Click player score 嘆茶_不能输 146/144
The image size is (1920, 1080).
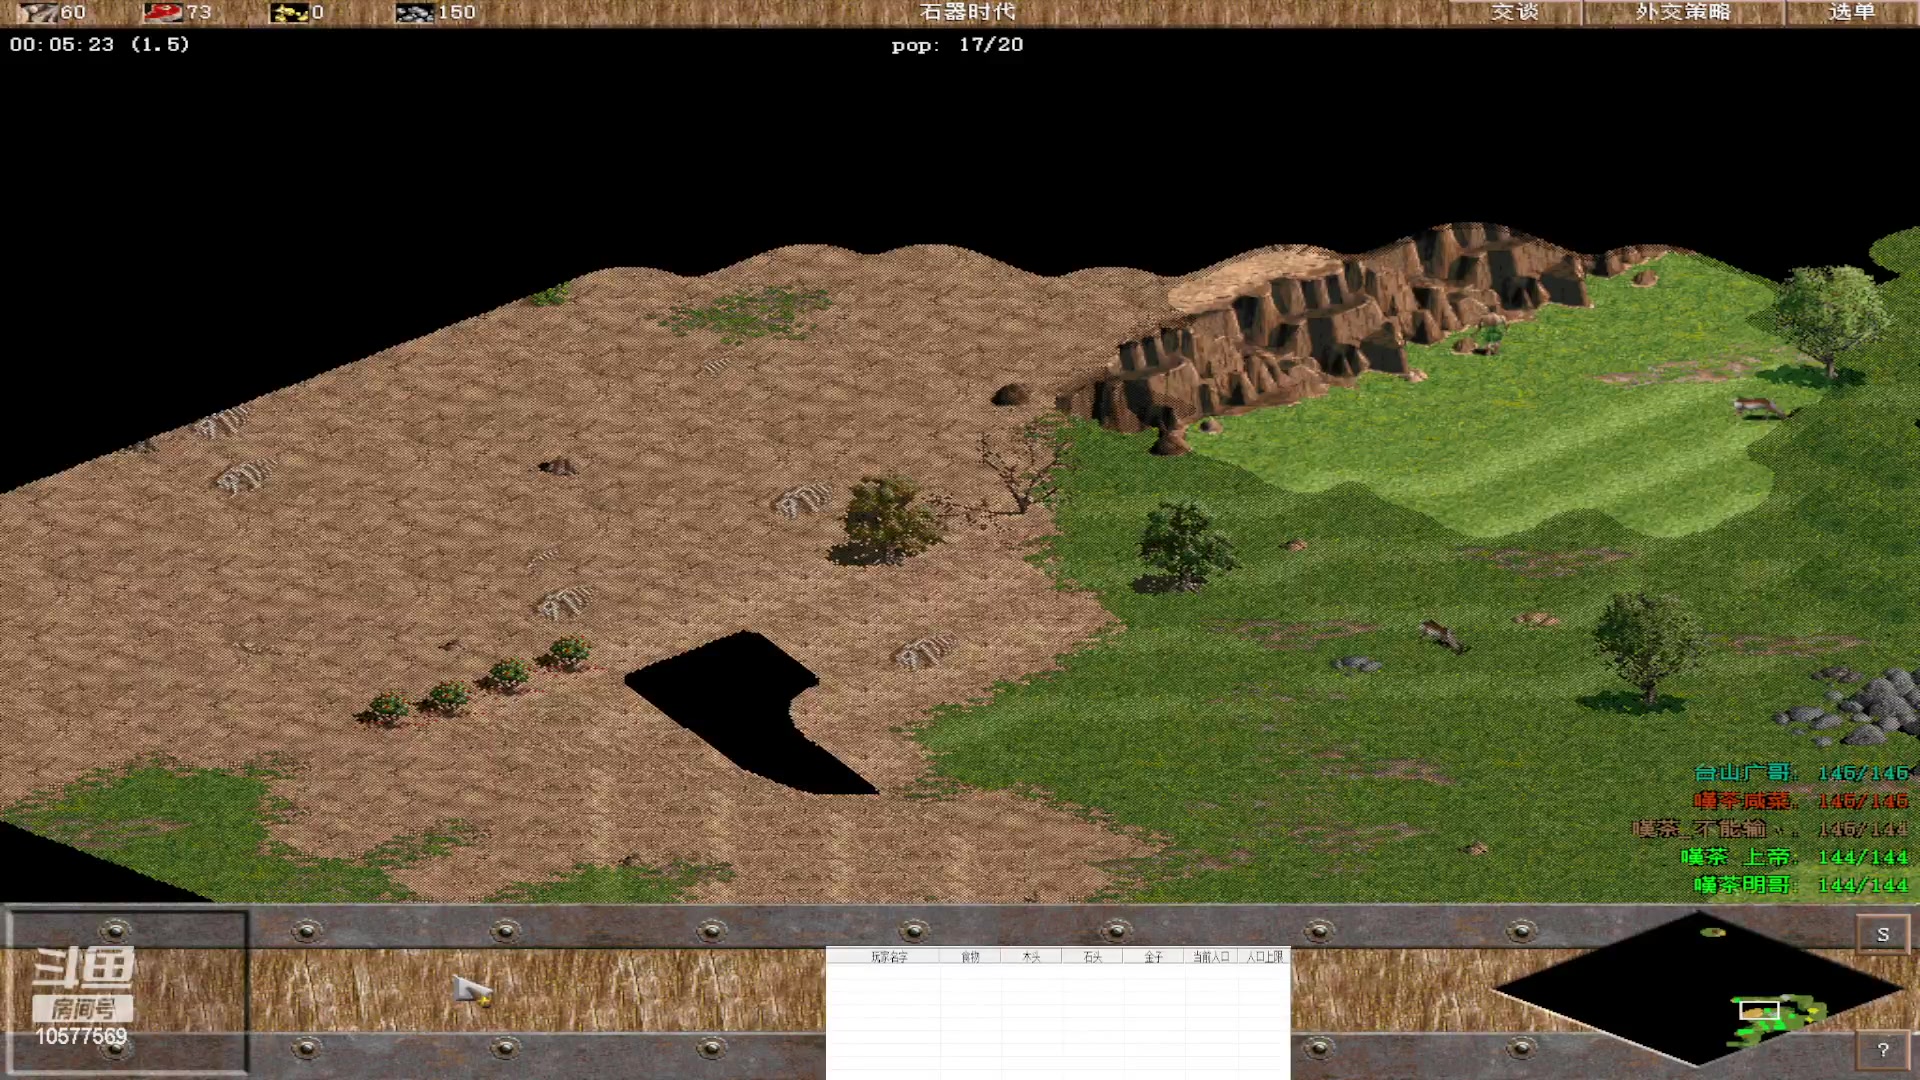point(1770,829)
